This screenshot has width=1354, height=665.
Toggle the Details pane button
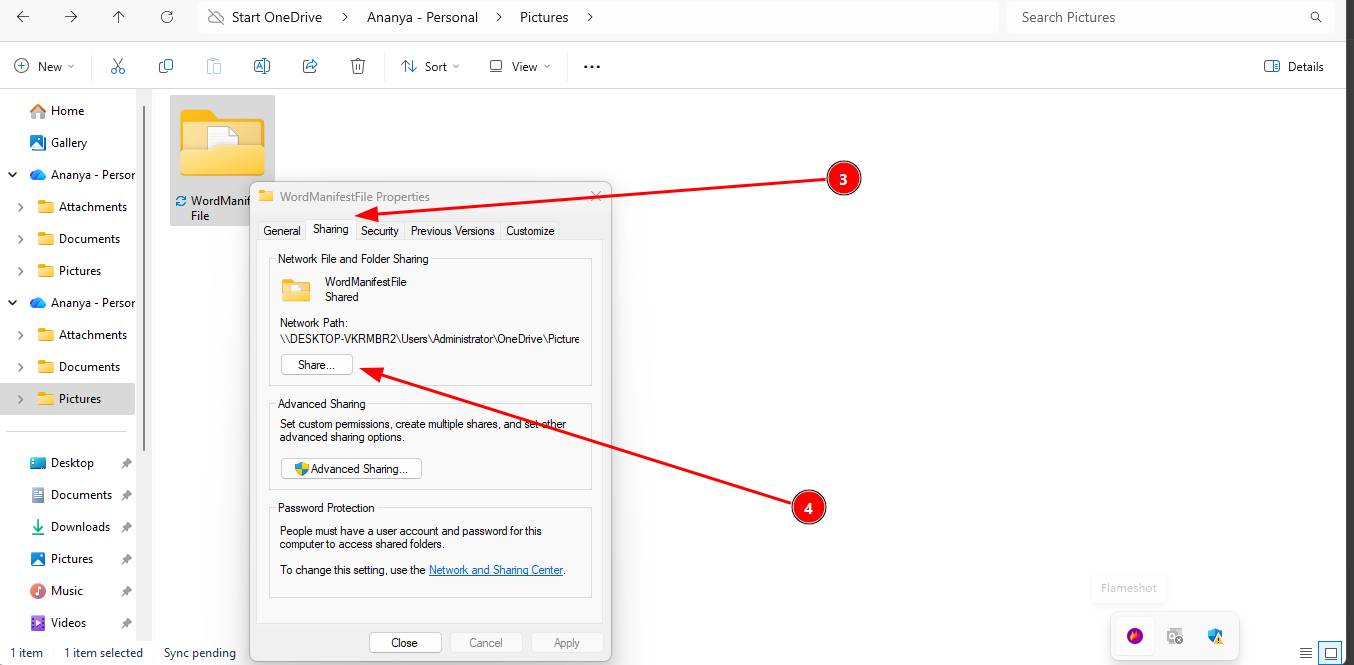tap(1294, 66)
